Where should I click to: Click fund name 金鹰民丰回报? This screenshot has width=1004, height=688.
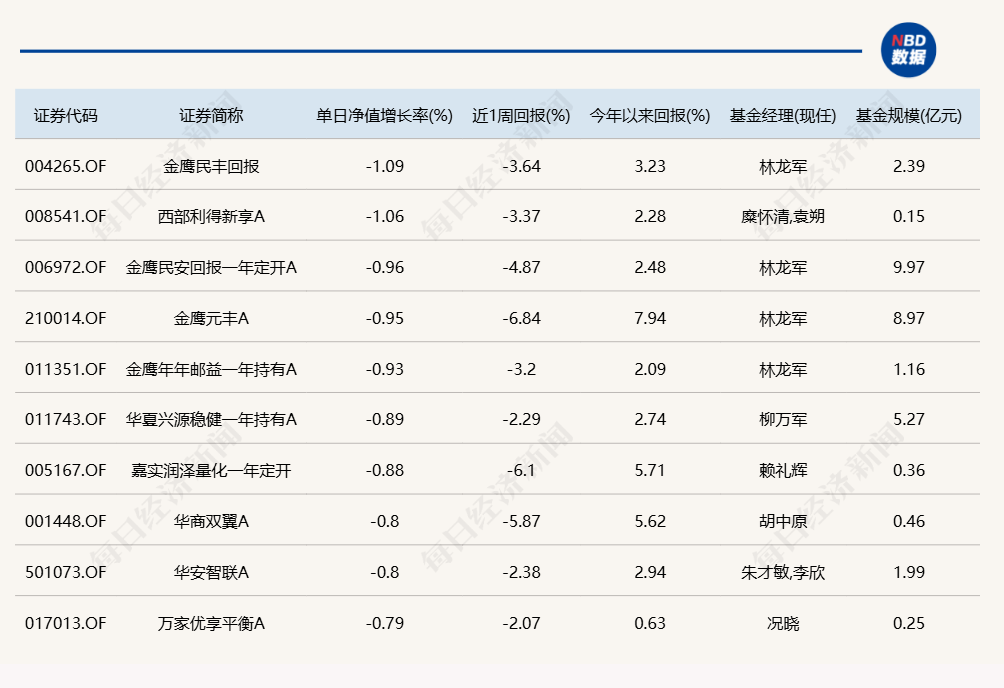[211, 166]
